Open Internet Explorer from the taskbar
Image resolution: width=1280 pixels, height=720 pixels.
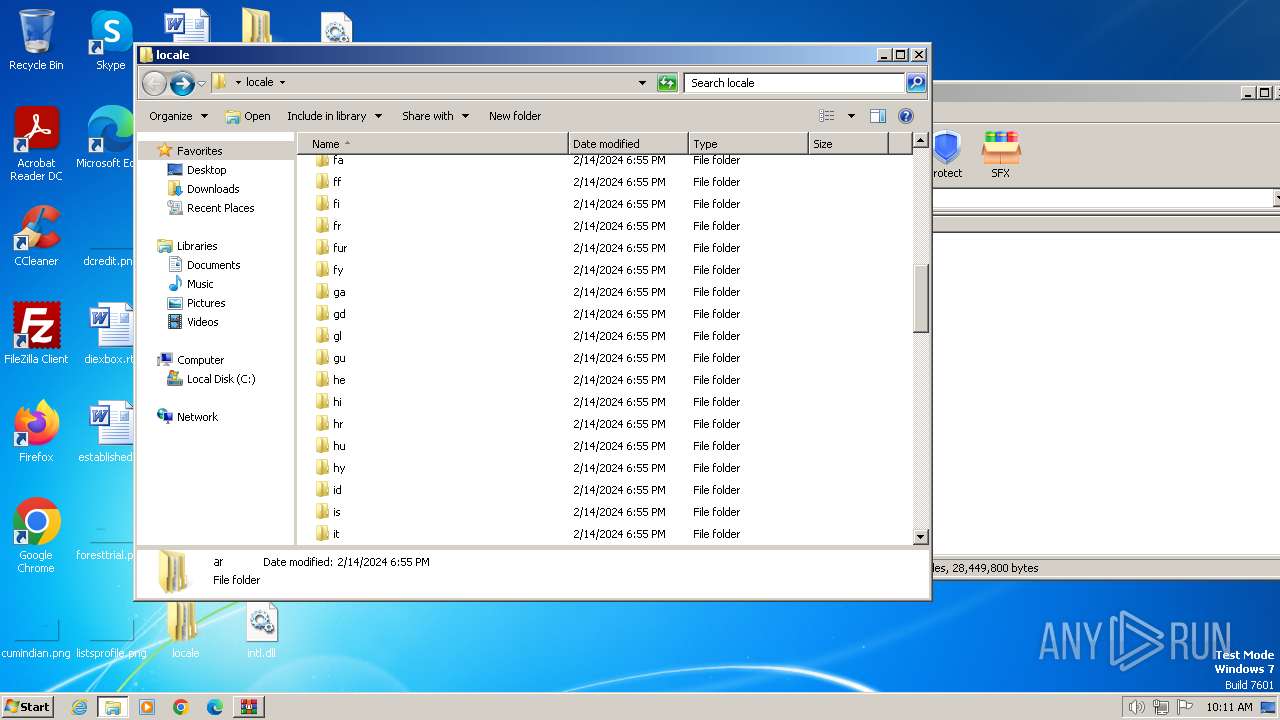tap(80, 707)
